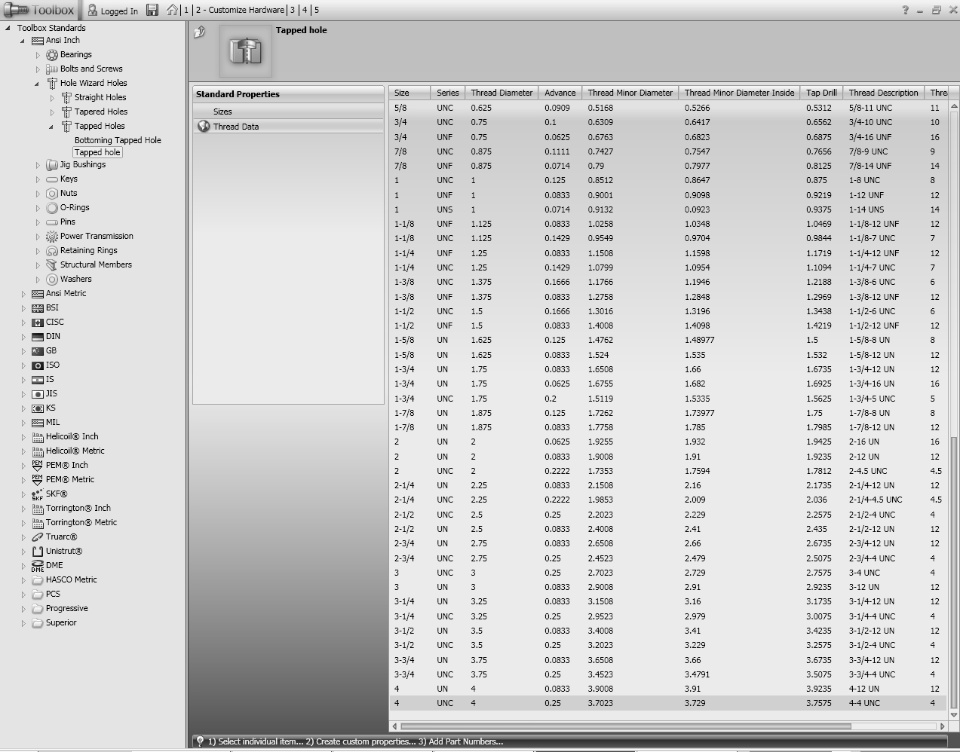This screenshot has height=752, width=960.
Task: Click the Washers icon
Action: tap(52, 279)
